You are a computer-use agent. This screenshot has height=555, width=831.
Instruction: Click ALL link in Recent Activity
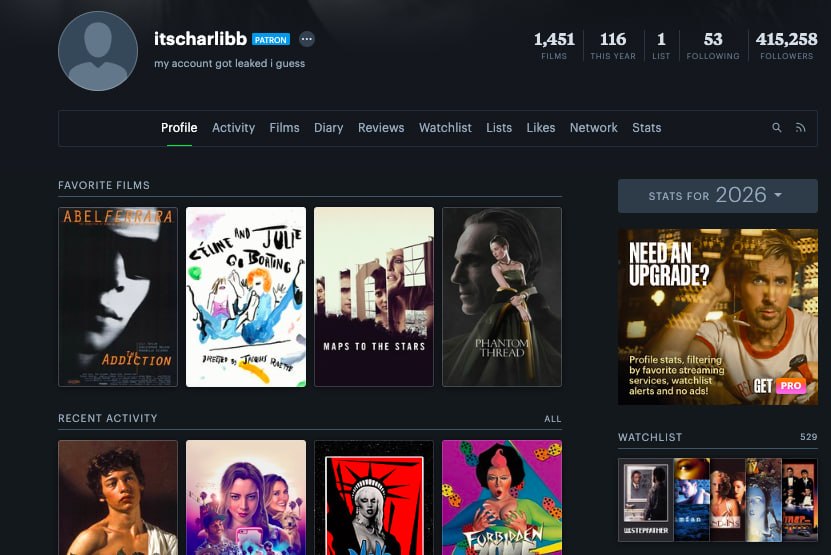pos(552,419)
